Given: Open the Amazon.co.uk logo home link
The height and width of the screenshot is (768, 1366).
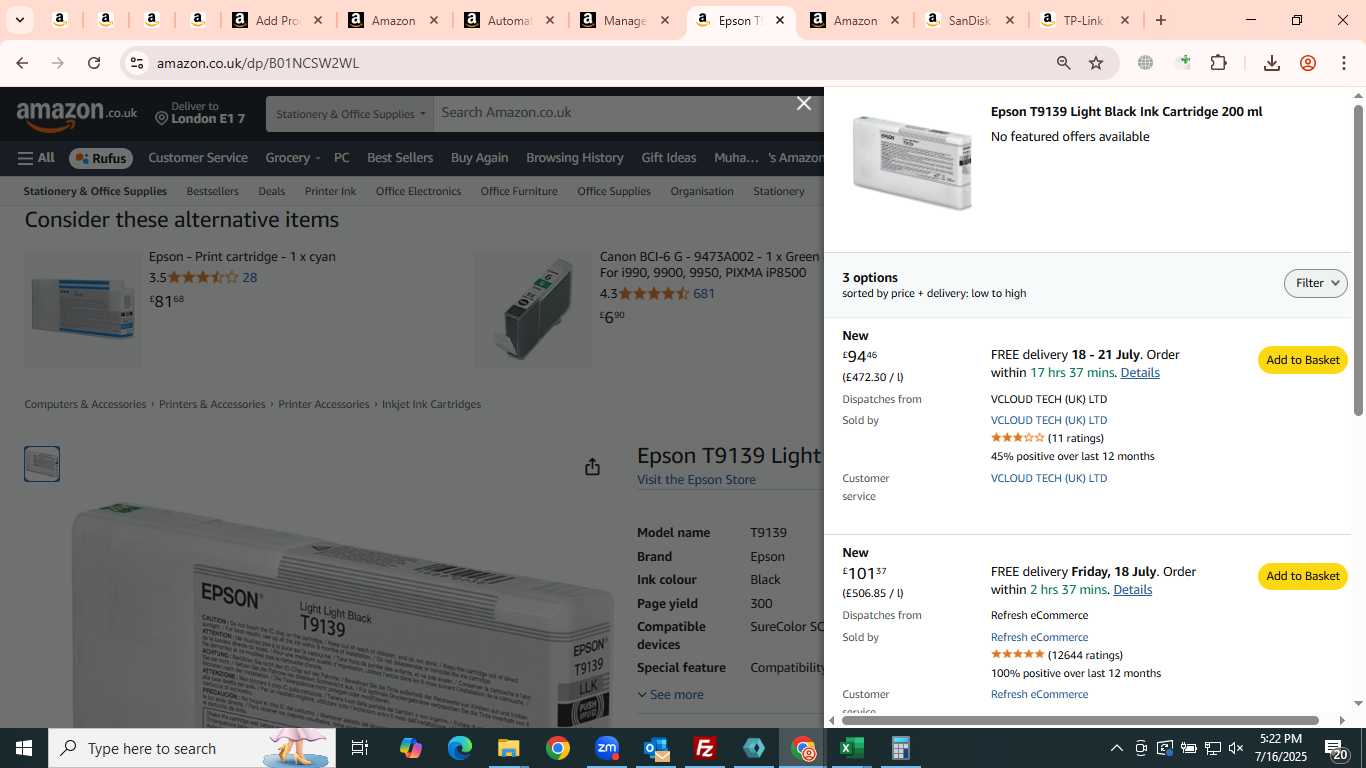Looking at the screenshot, I should [77, 115].
